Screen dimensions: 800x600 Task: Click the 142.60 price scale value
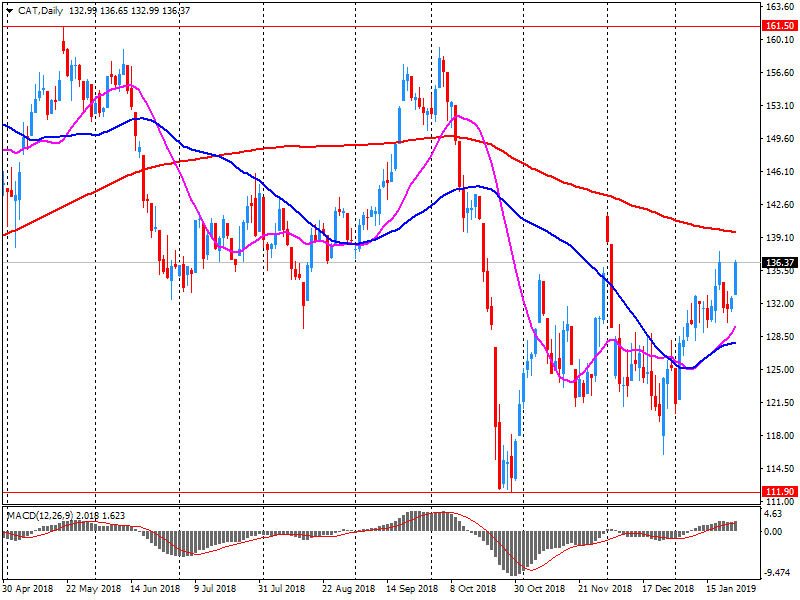coord(780,205)
